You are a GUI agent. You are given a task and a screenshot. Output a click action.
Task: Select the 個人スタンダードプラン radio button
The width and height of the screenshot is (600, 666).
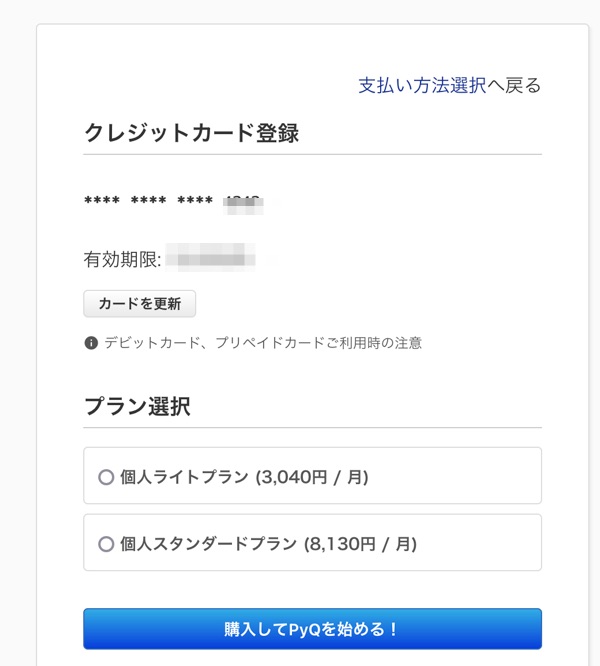point(106,544)
